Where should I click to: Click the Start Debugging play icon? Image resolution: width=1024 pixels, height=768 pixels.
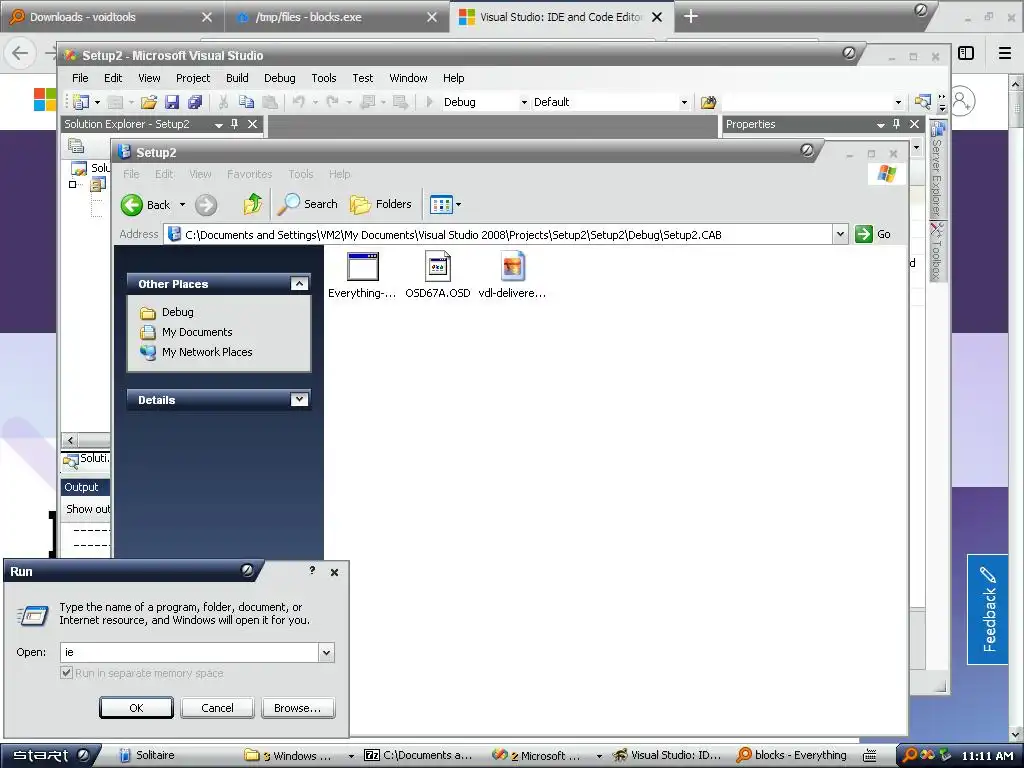pos(429,102)
